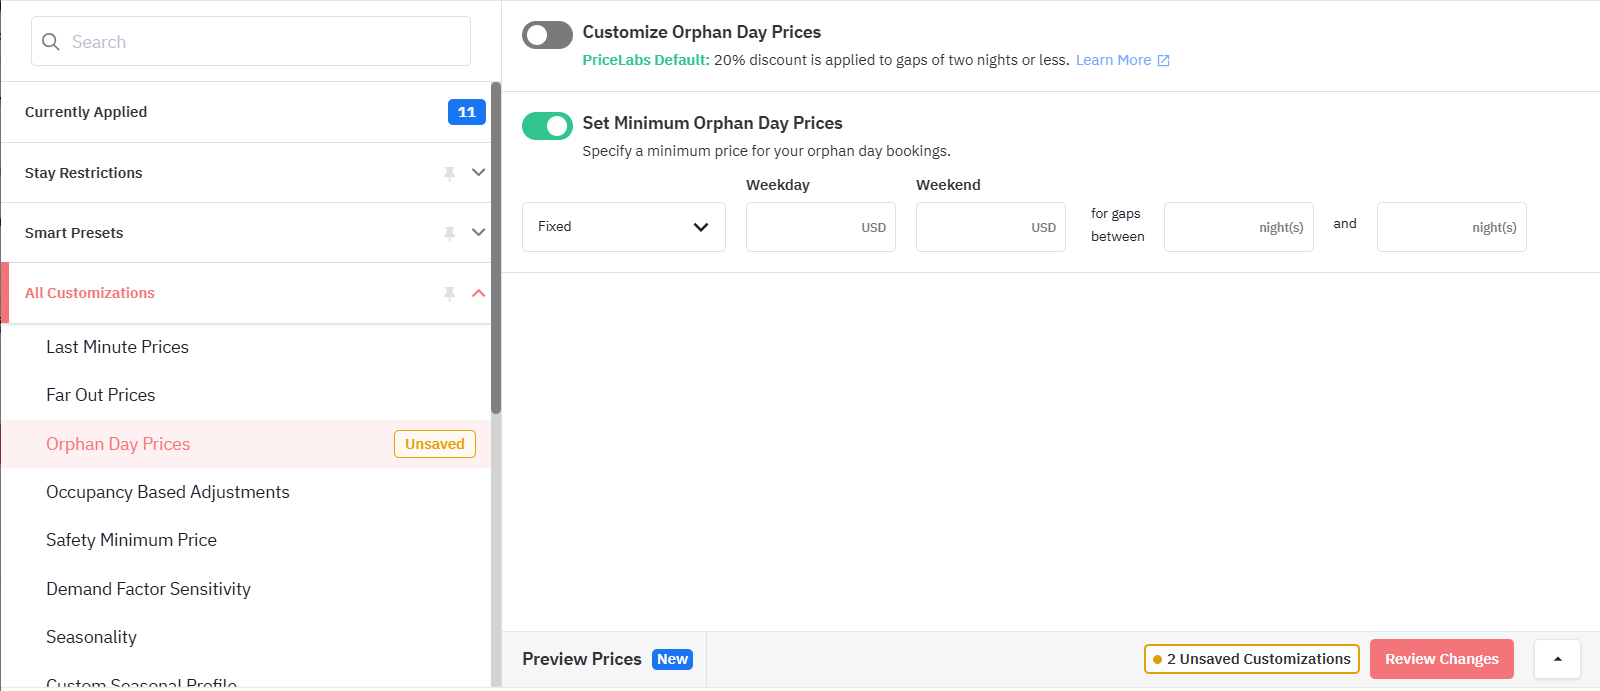Pin the All Customizations section
This screenshot has width=1600, height=691.
450,293
